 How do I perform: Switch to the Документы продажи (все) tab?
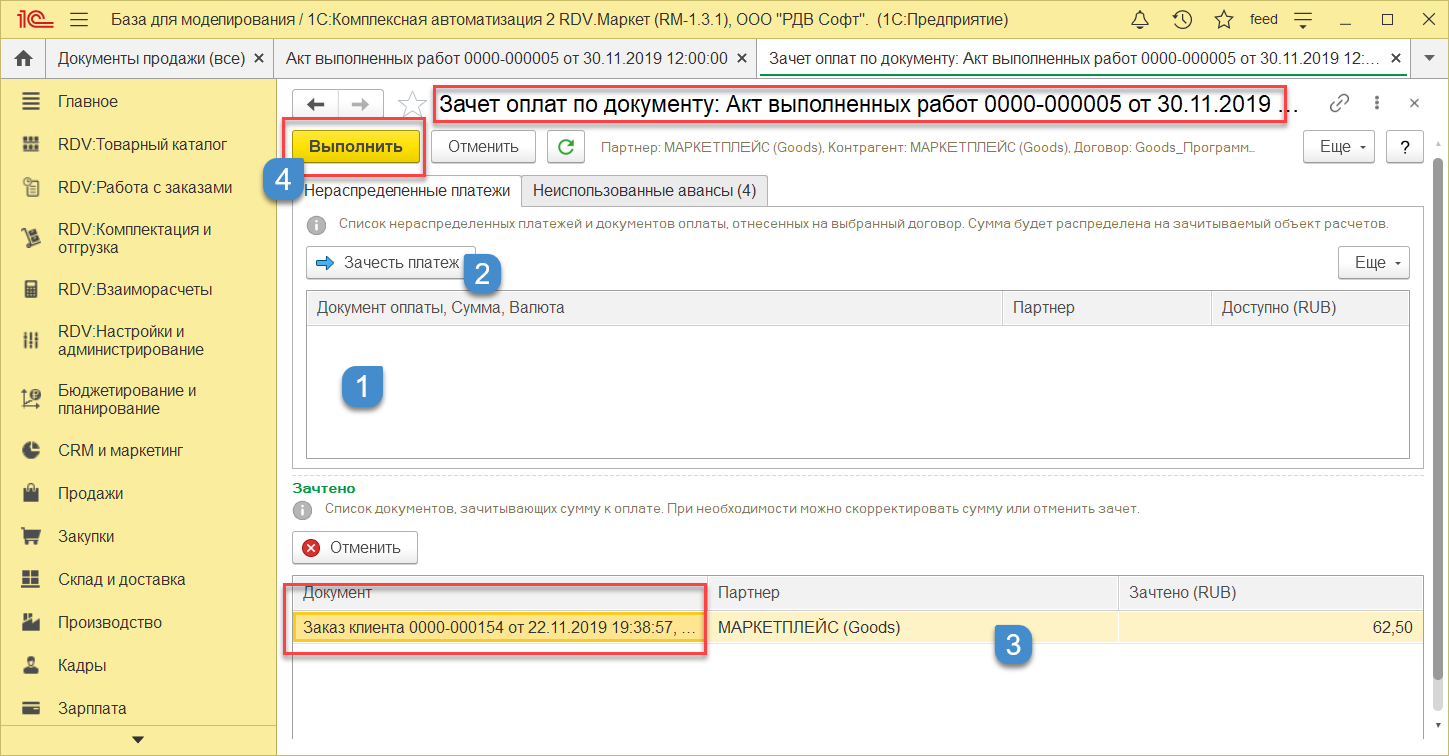pyautogui.click(x=151, y=59)
